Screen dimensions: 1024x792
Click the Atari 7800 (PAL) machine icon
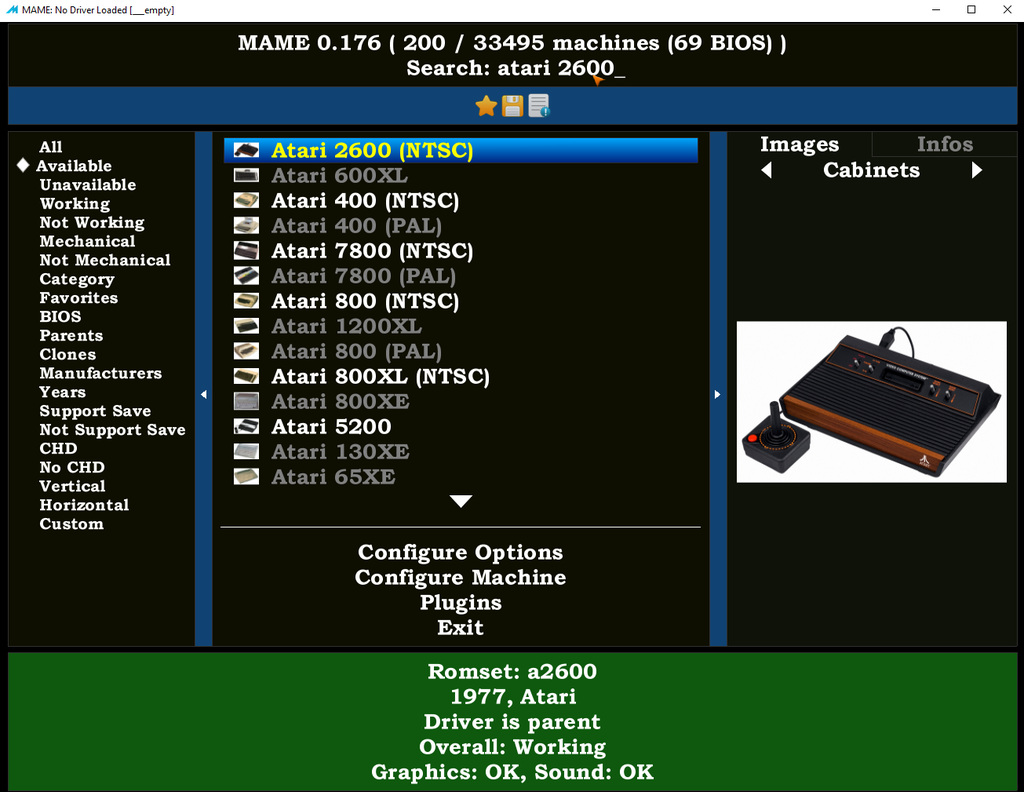[x=246, y=276]
